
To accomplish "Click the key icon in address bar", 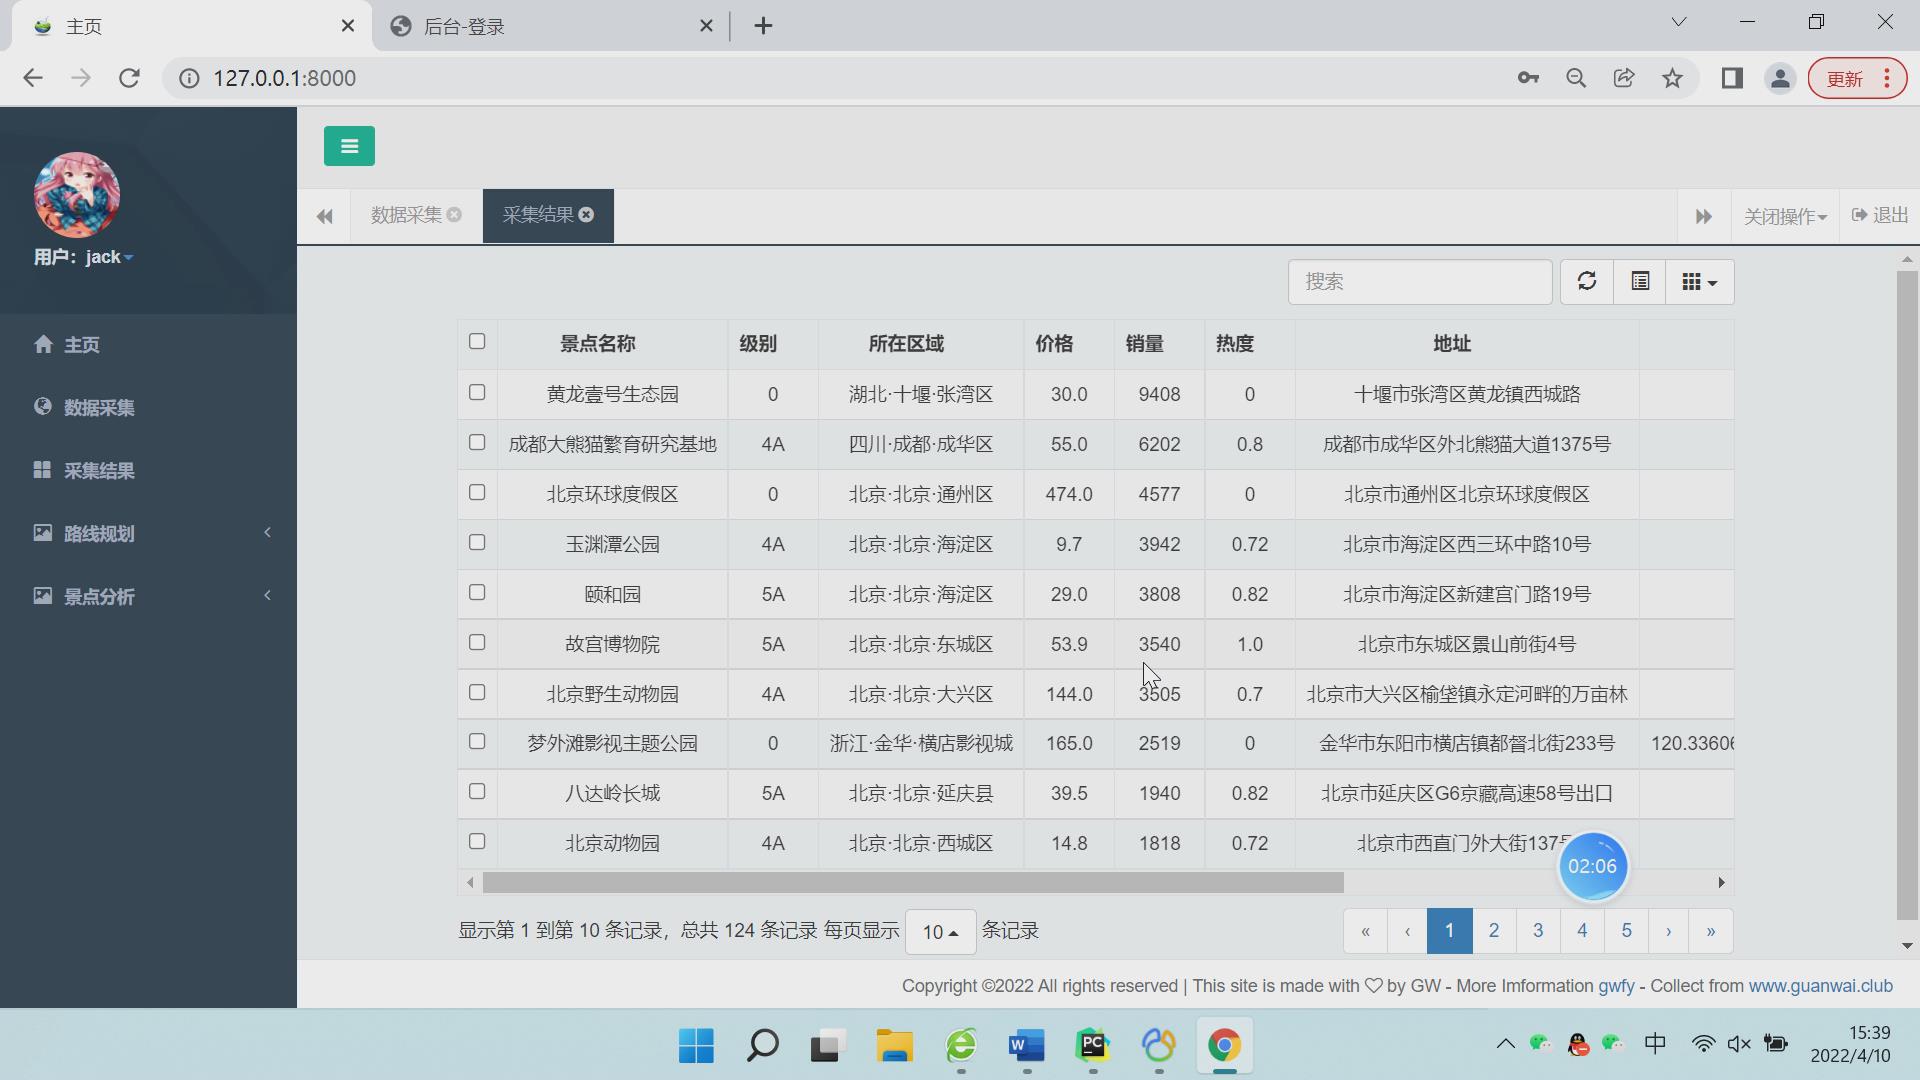I will 1527,78.
